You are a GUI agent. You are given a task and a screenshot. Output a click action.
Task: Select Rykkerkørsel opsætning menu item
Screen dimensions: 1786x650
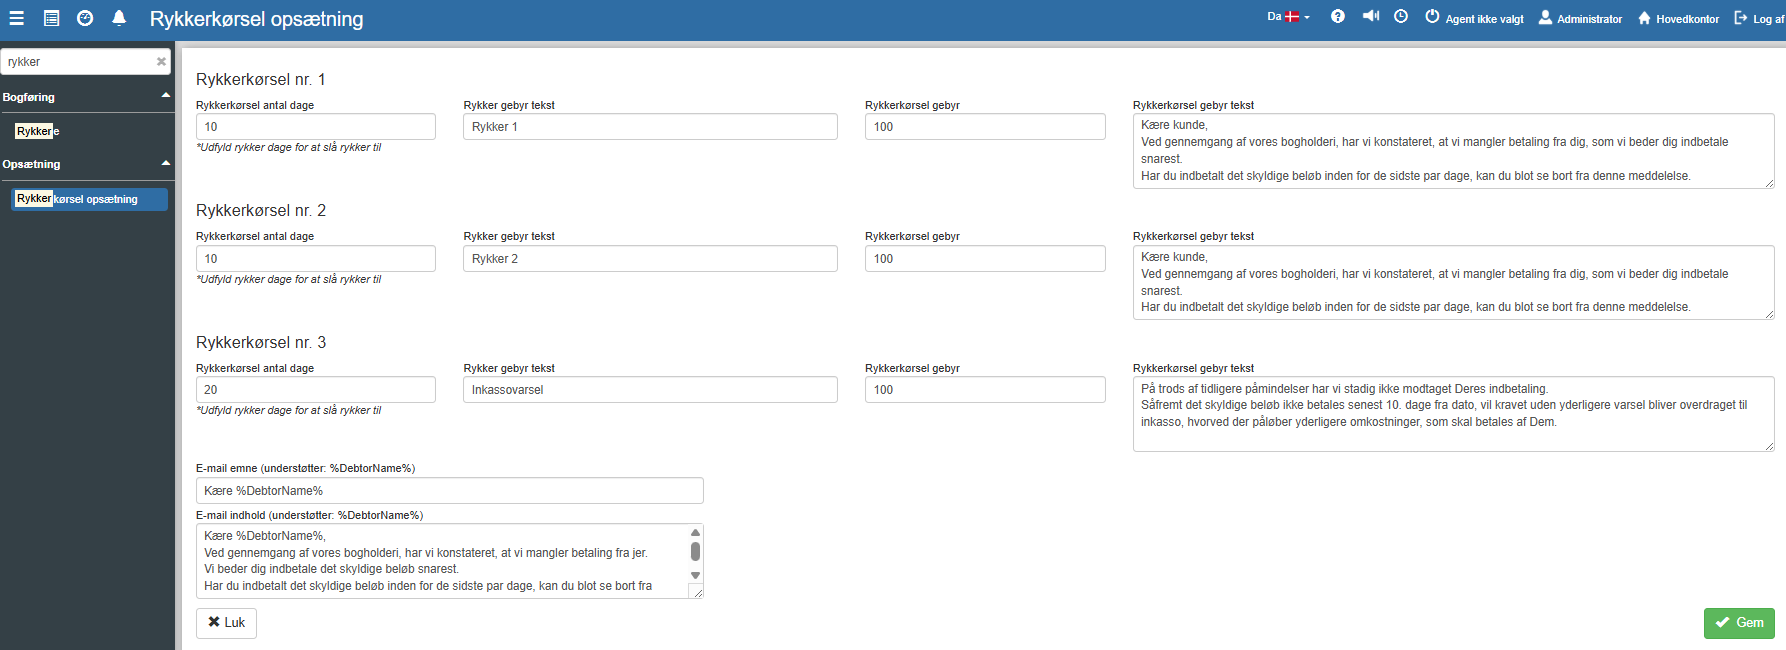(x=89, y=199)
